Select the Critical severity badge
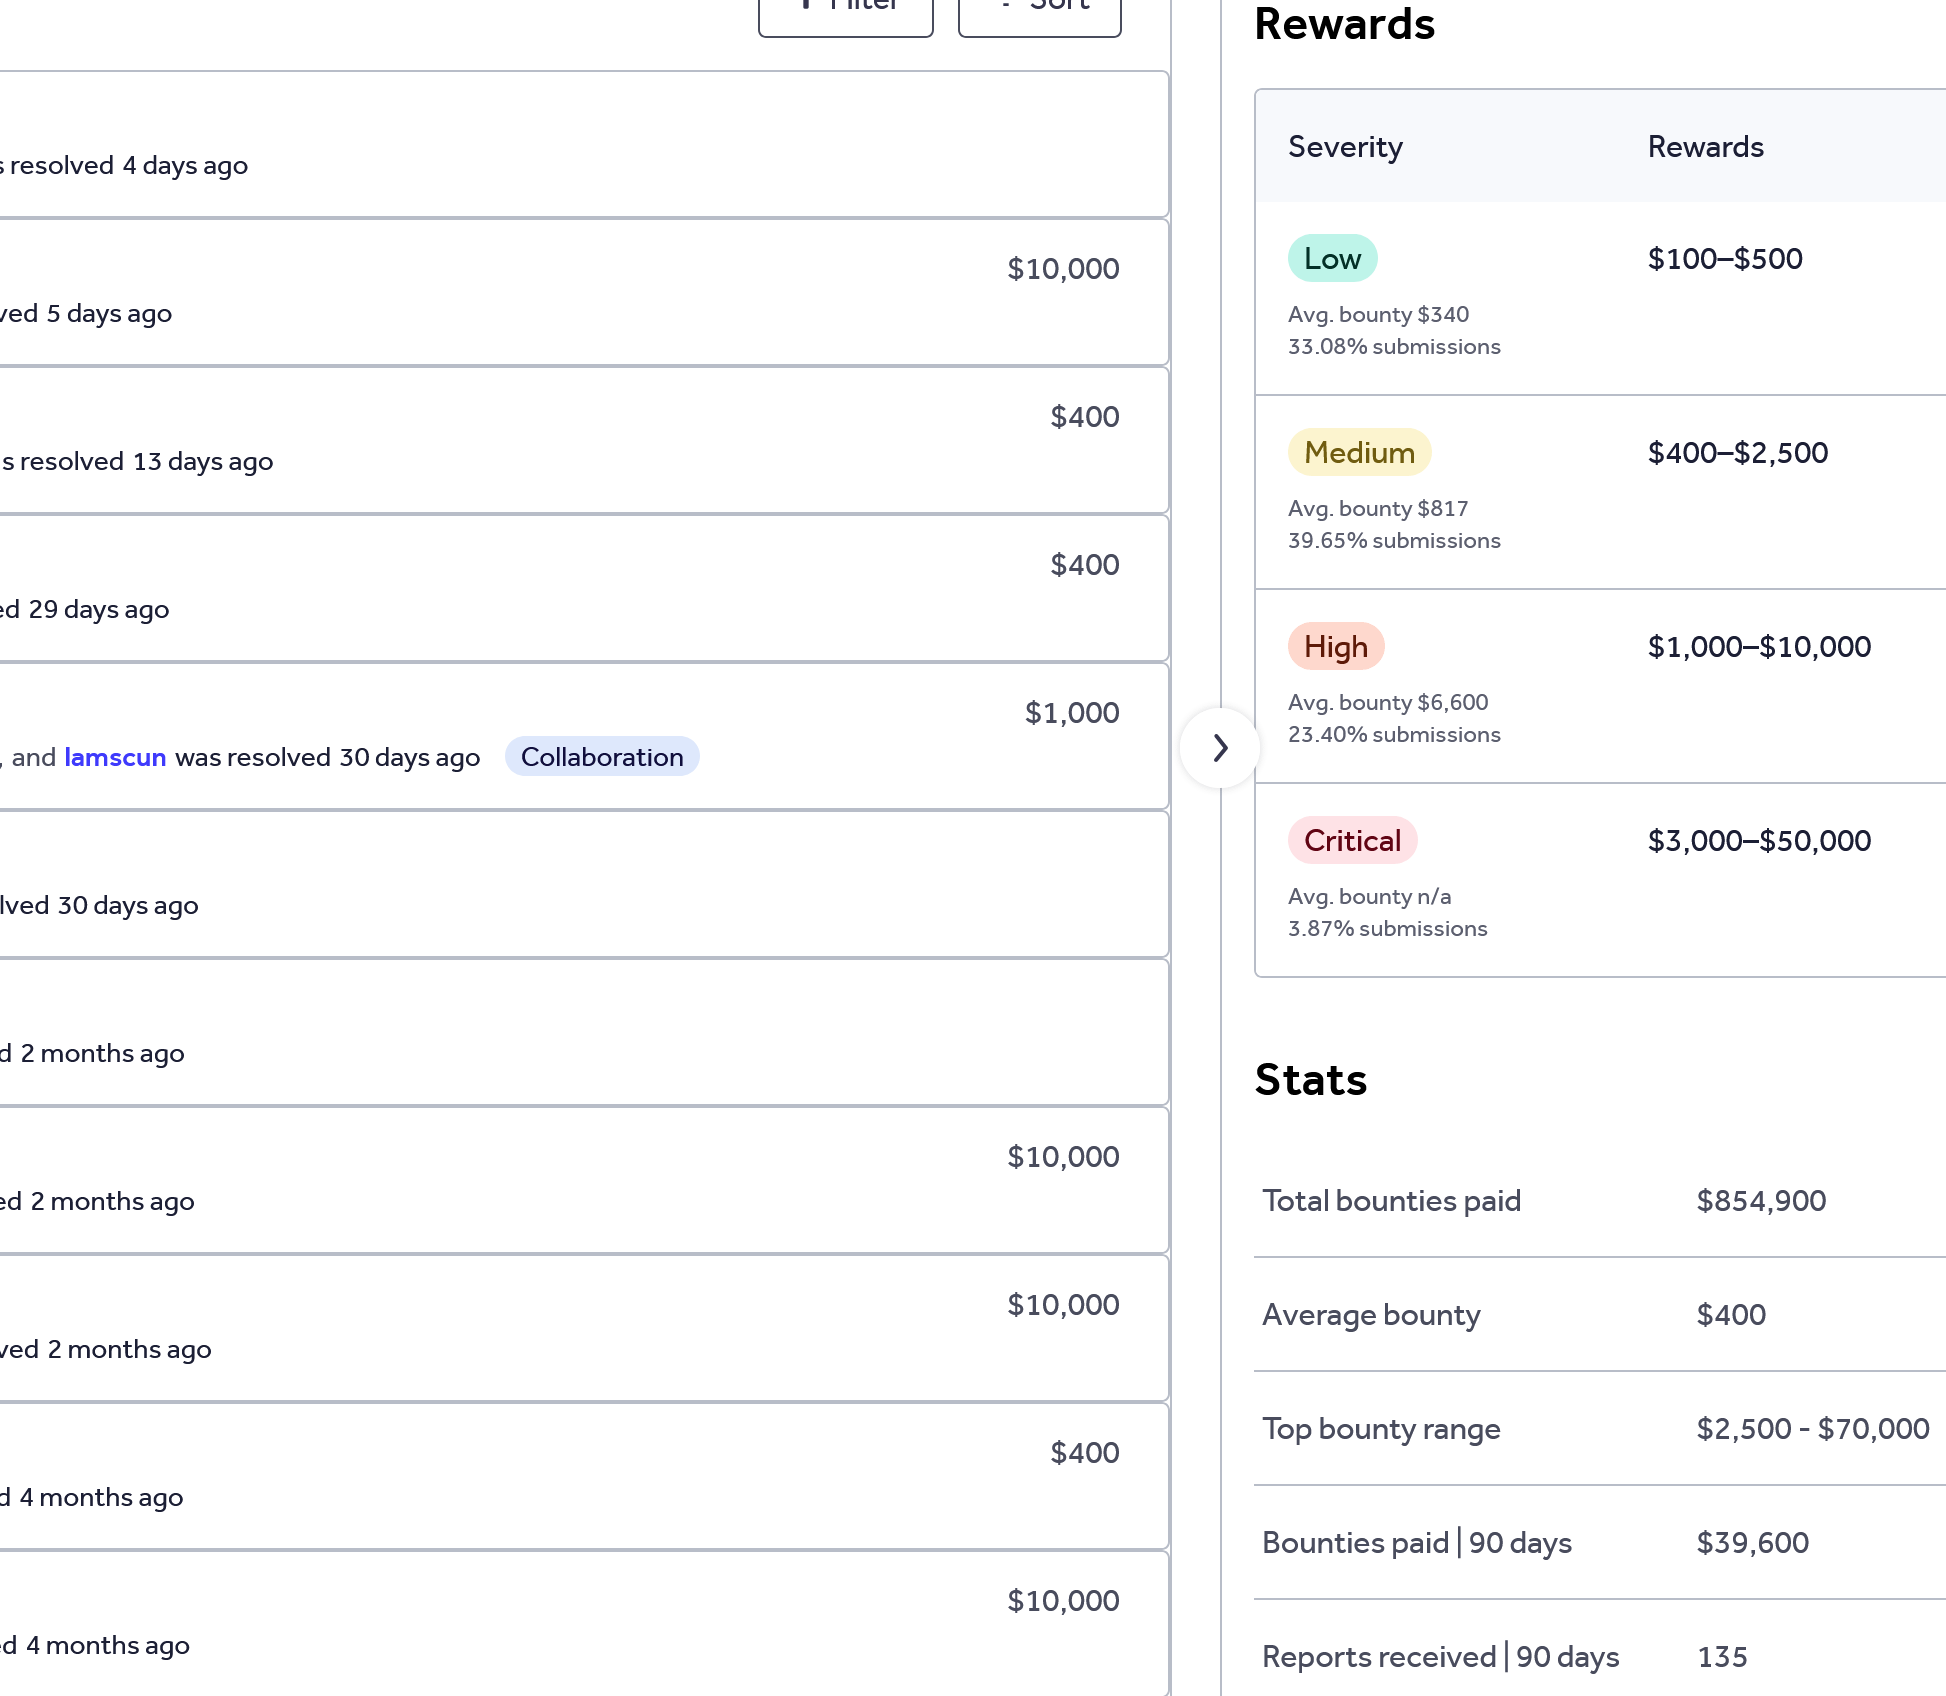This screenshot has width=1946, height=1696. [1352, 841]
